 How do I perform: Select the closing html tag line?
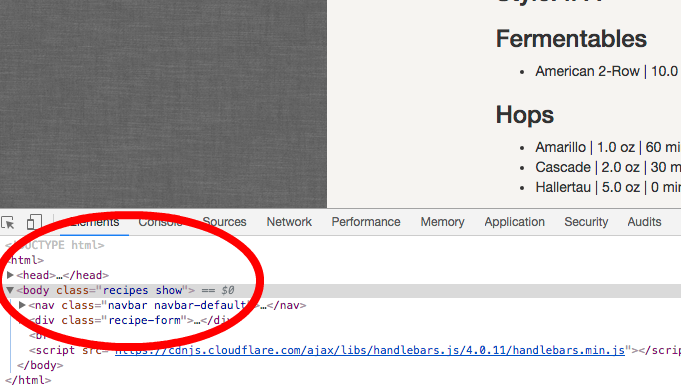coord(28,380)
